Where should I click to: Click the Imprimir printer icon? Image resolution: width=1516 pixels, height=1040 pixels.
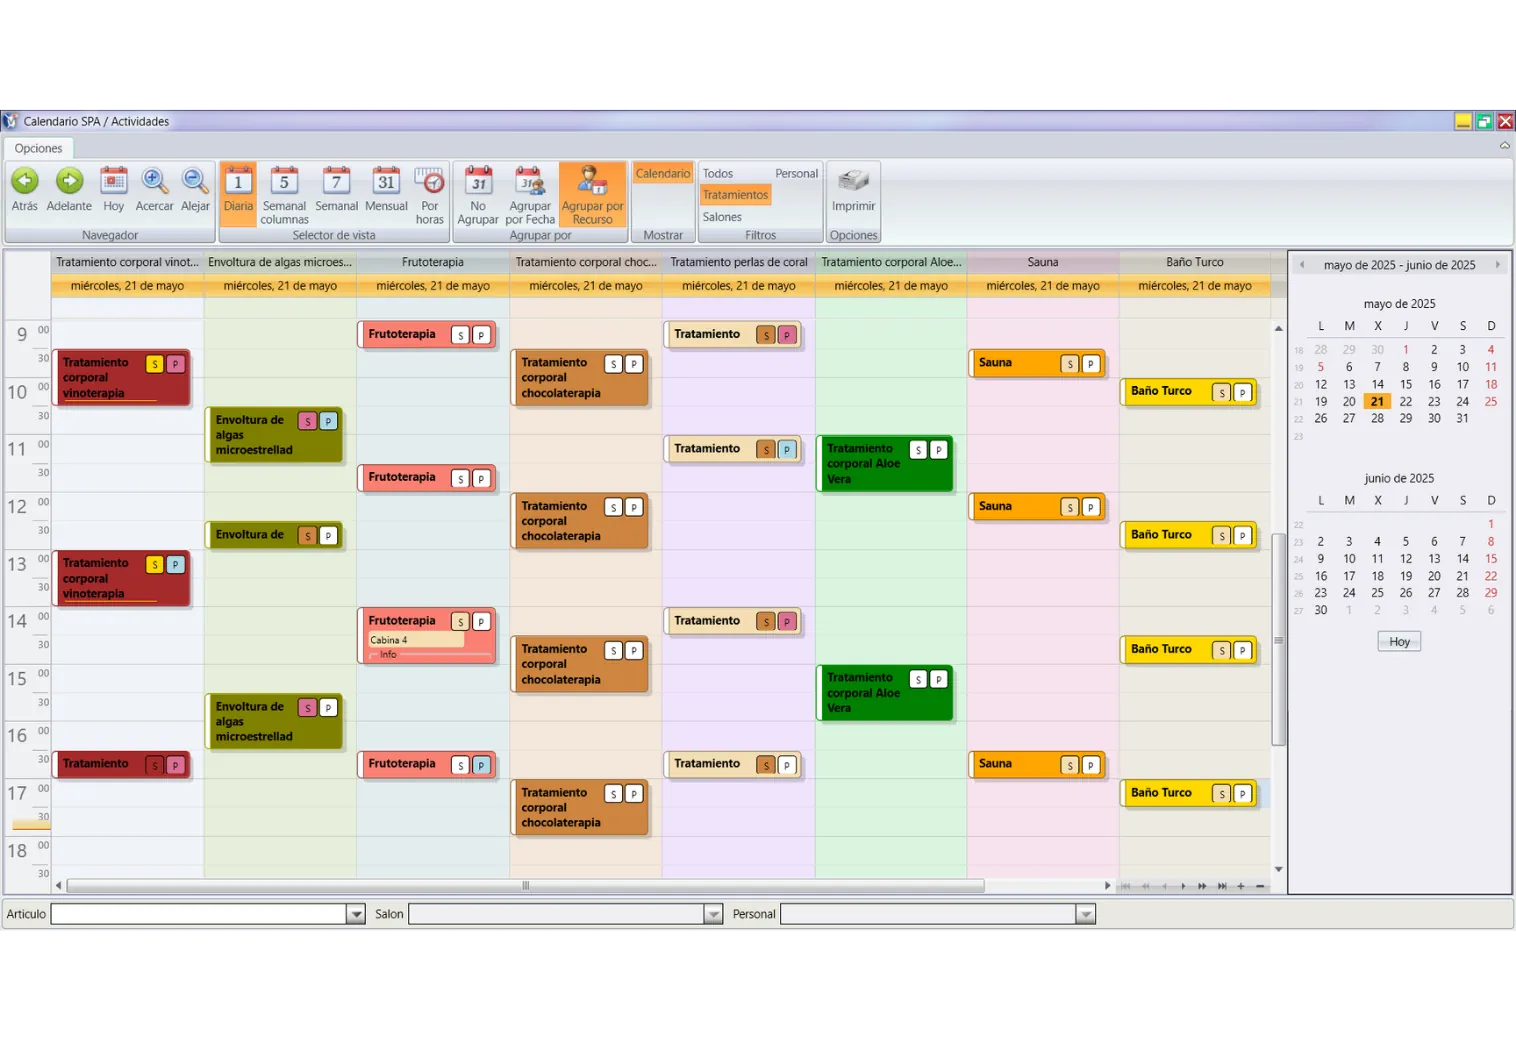coord(853,182)
